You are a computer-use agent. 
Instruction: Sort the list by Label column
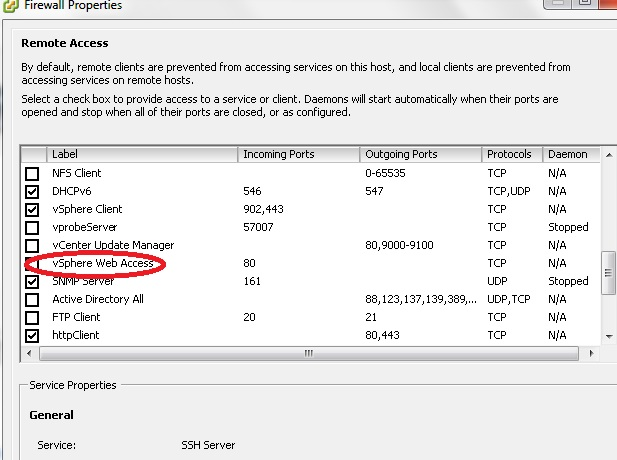[142, 155]
